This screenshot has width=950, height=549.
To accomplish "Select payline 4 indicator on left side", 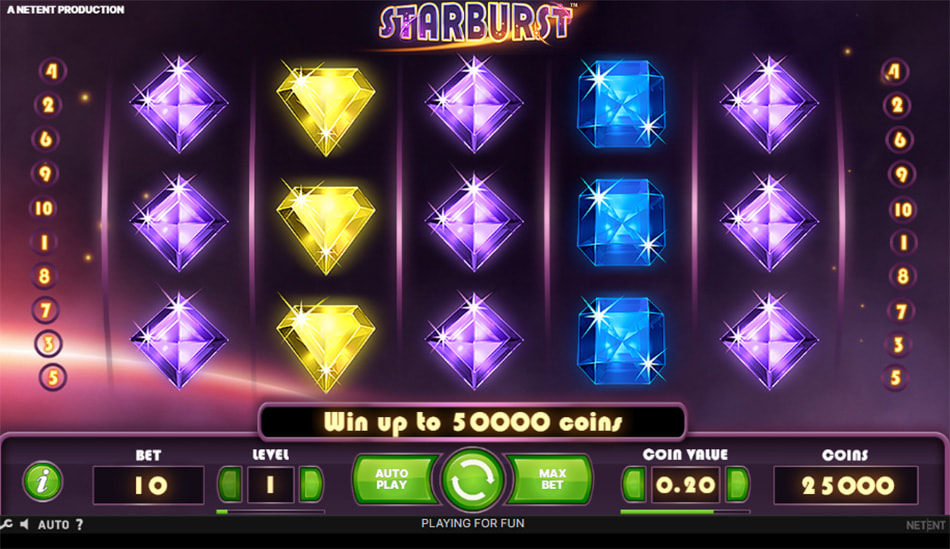I will [52, 71].
